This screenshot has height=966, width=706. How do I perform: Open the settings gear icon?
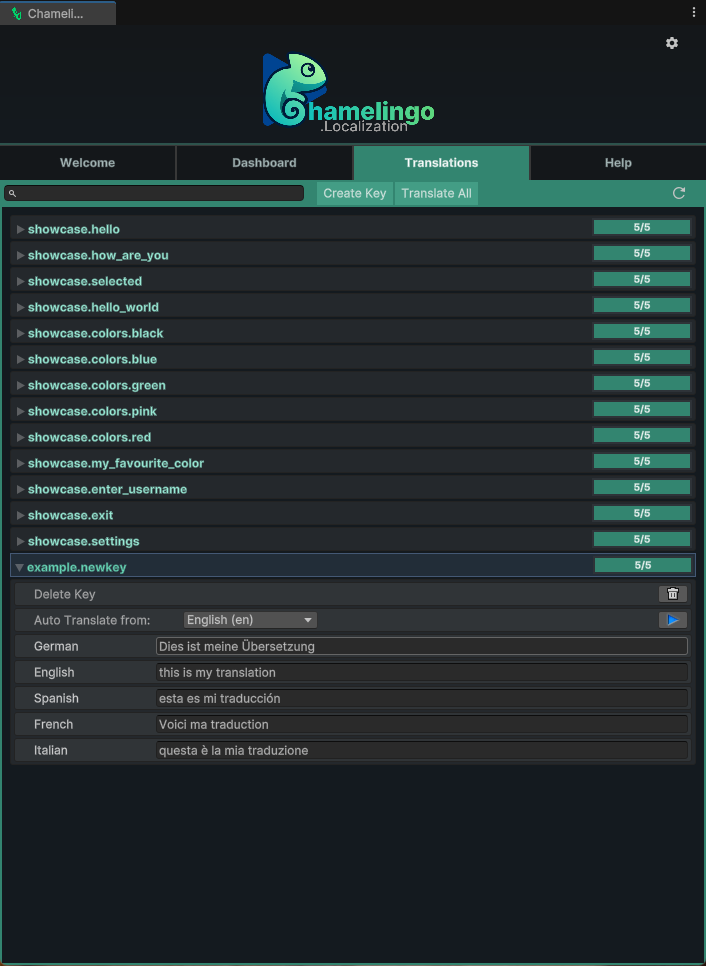coord(672,43)
